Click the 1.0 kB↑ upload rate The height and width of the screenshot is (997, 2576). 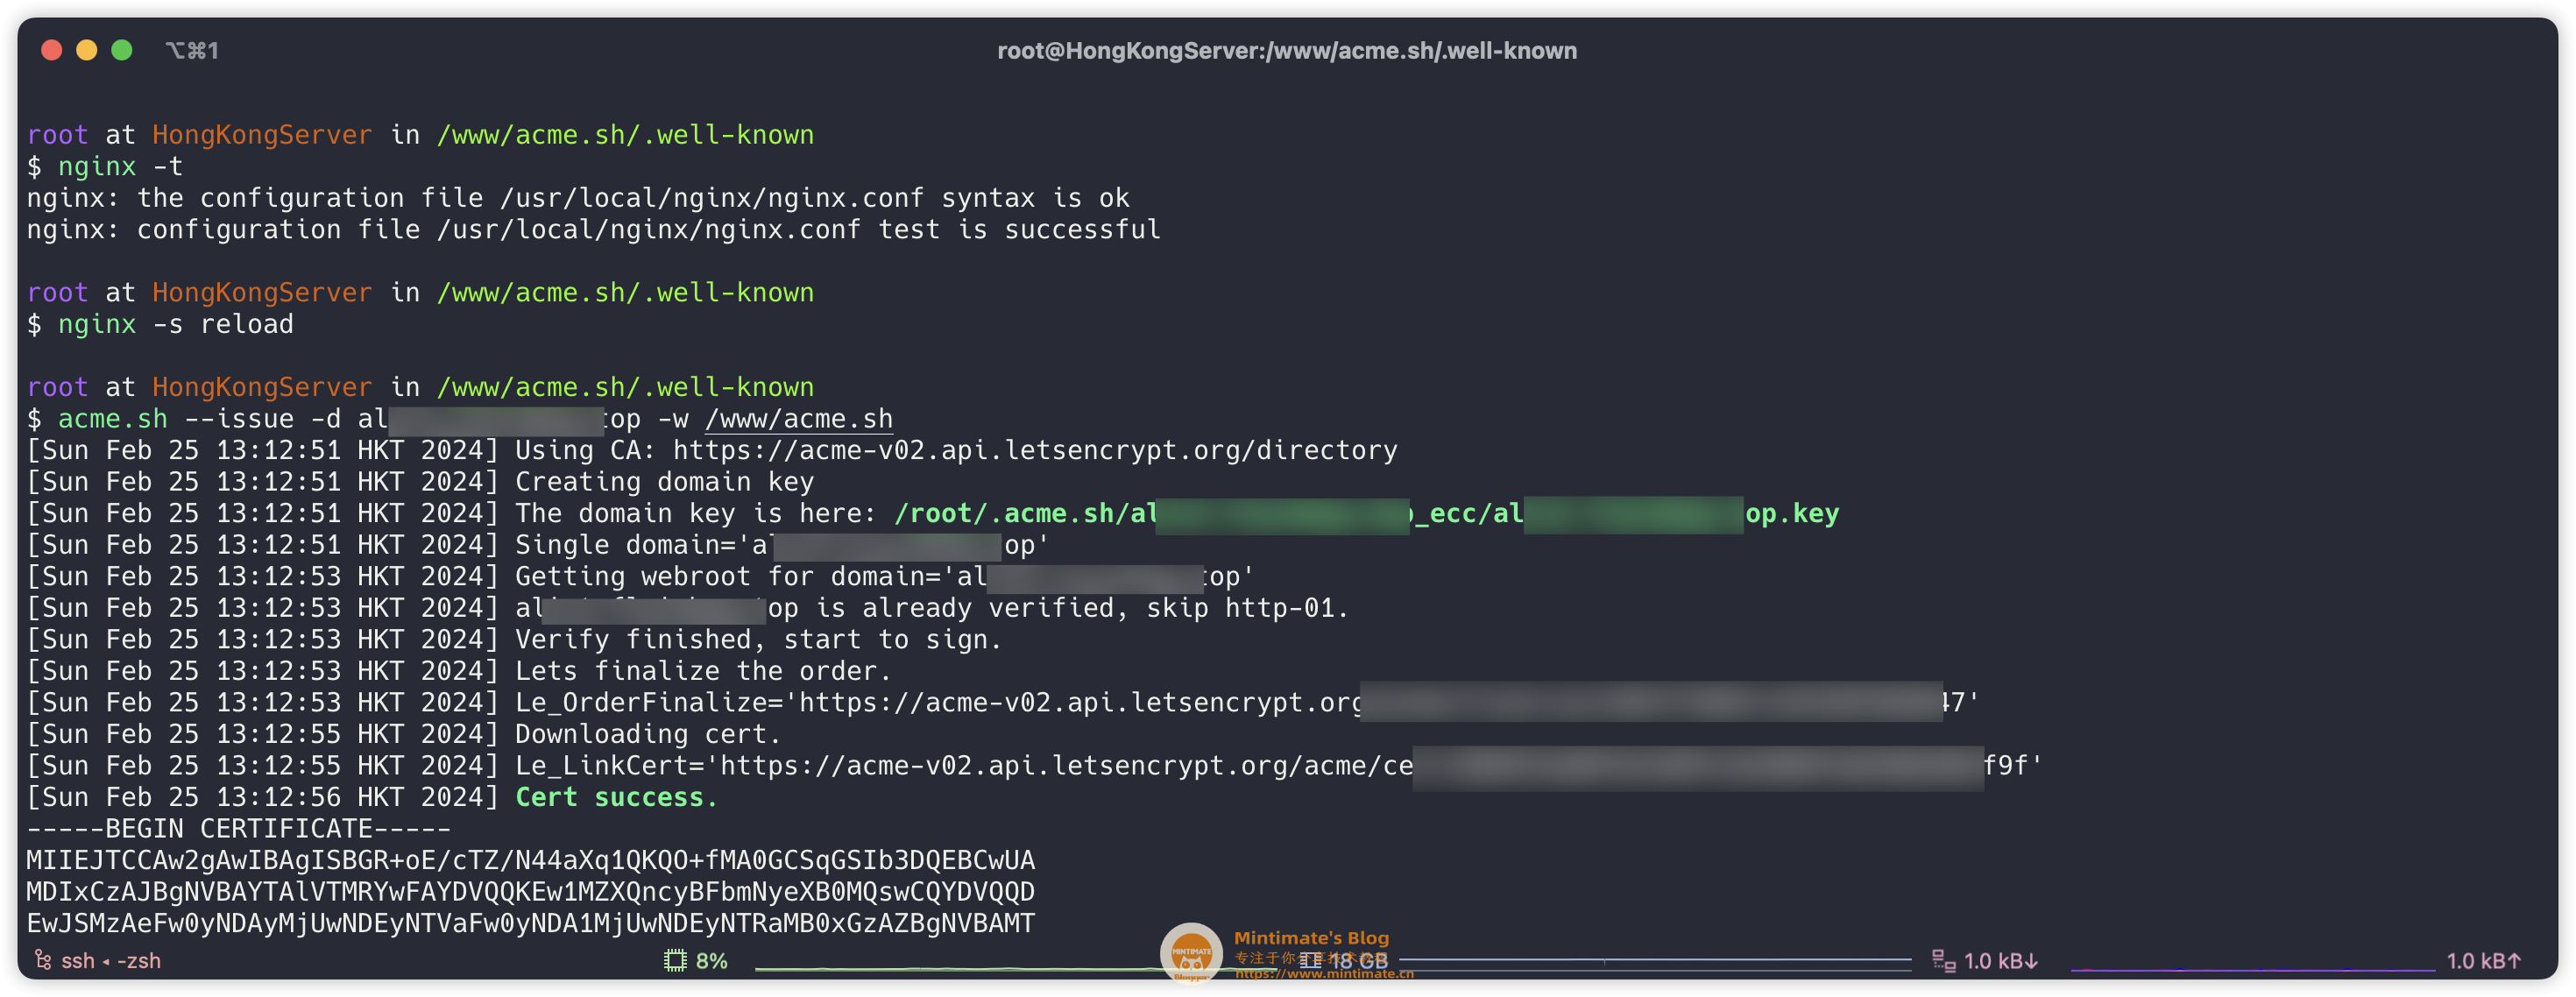2483,960
